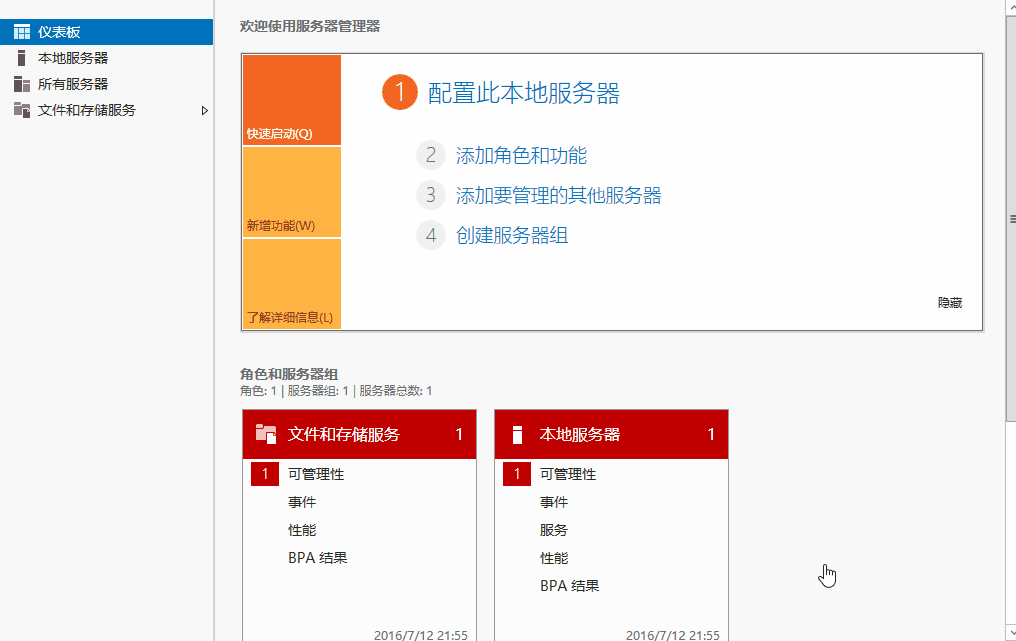Click the 欢迎使用服务器管理器 heading

point(310,27)
